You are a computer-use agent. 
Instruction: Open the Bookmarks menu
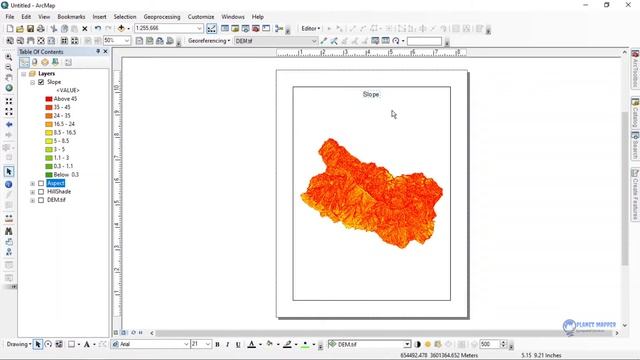pos(71,17)
